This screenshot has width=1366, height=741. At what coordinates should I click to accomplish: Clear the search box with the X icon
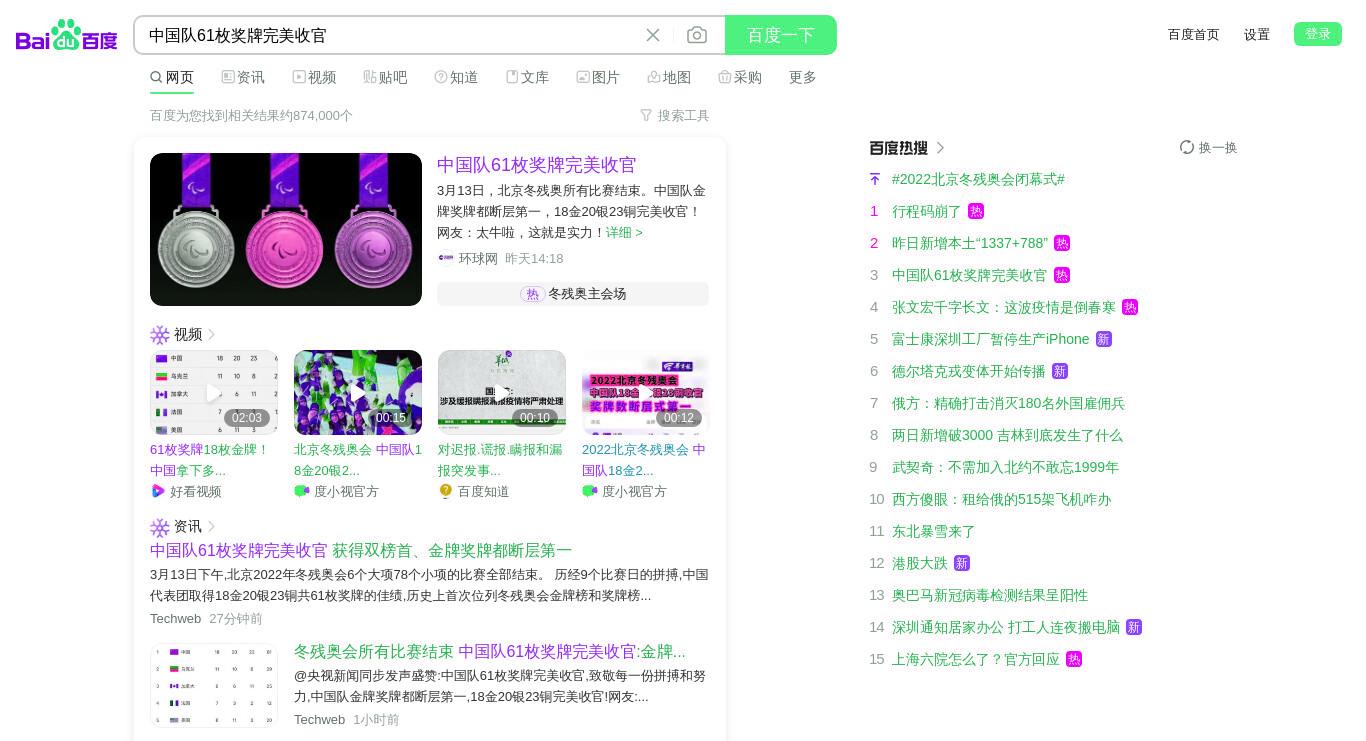click(x=653, y=35)
